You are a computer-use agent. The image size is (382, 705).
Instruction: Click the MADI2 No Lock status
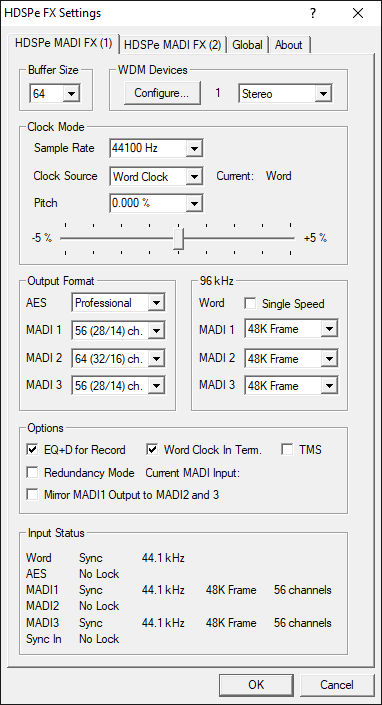[99, 606]
